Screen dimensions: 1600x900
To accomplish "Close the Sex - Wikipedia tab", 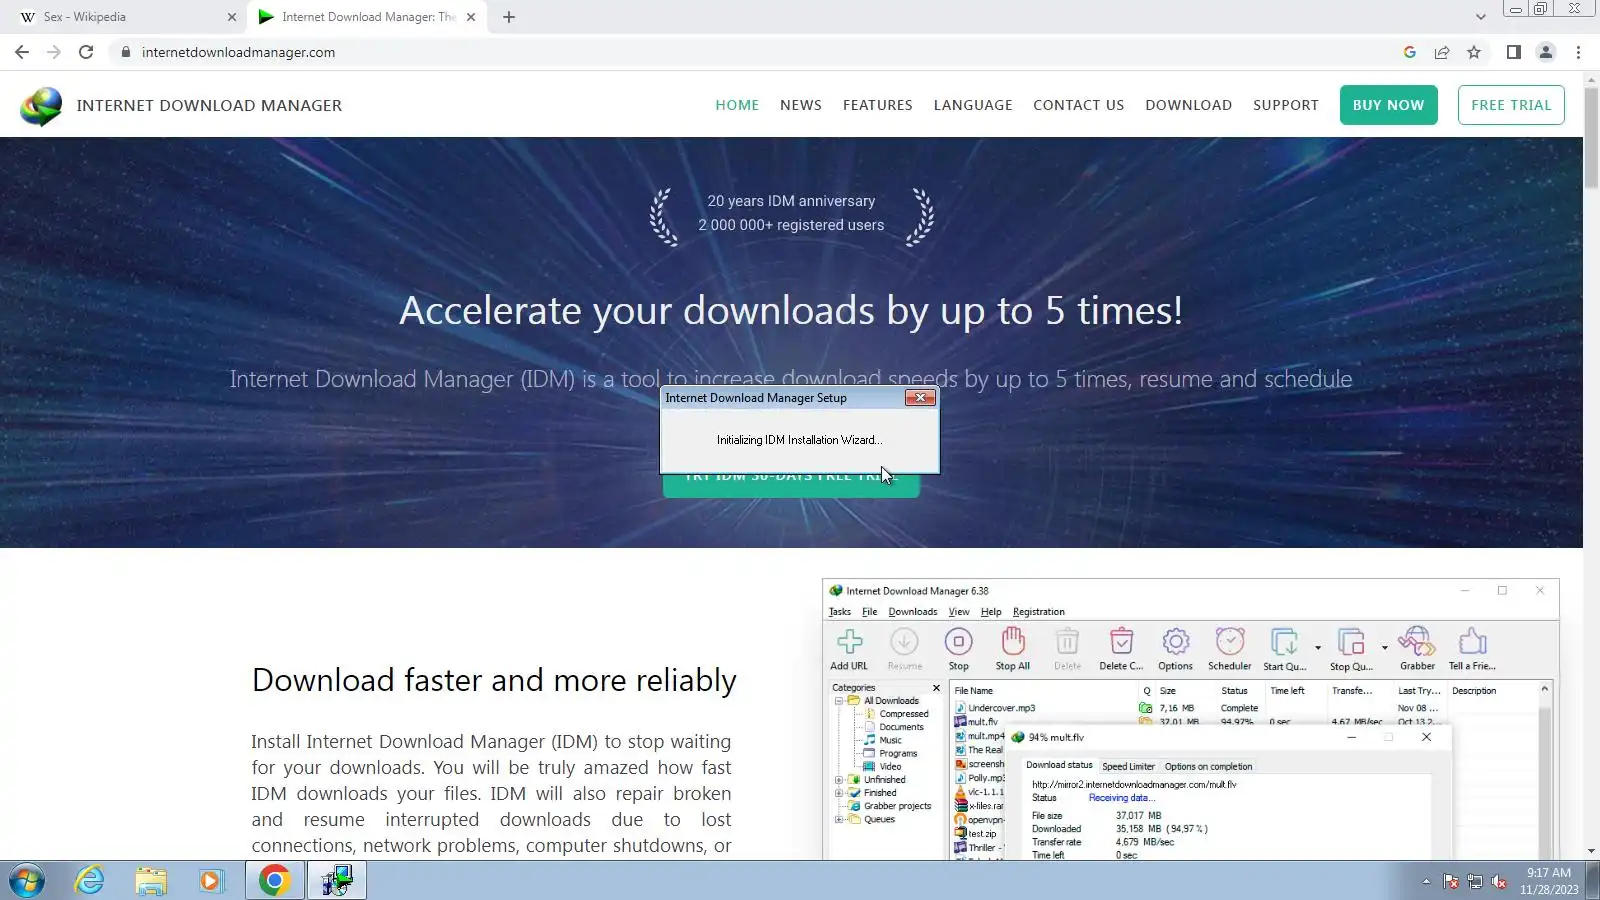I will point(232,17).
